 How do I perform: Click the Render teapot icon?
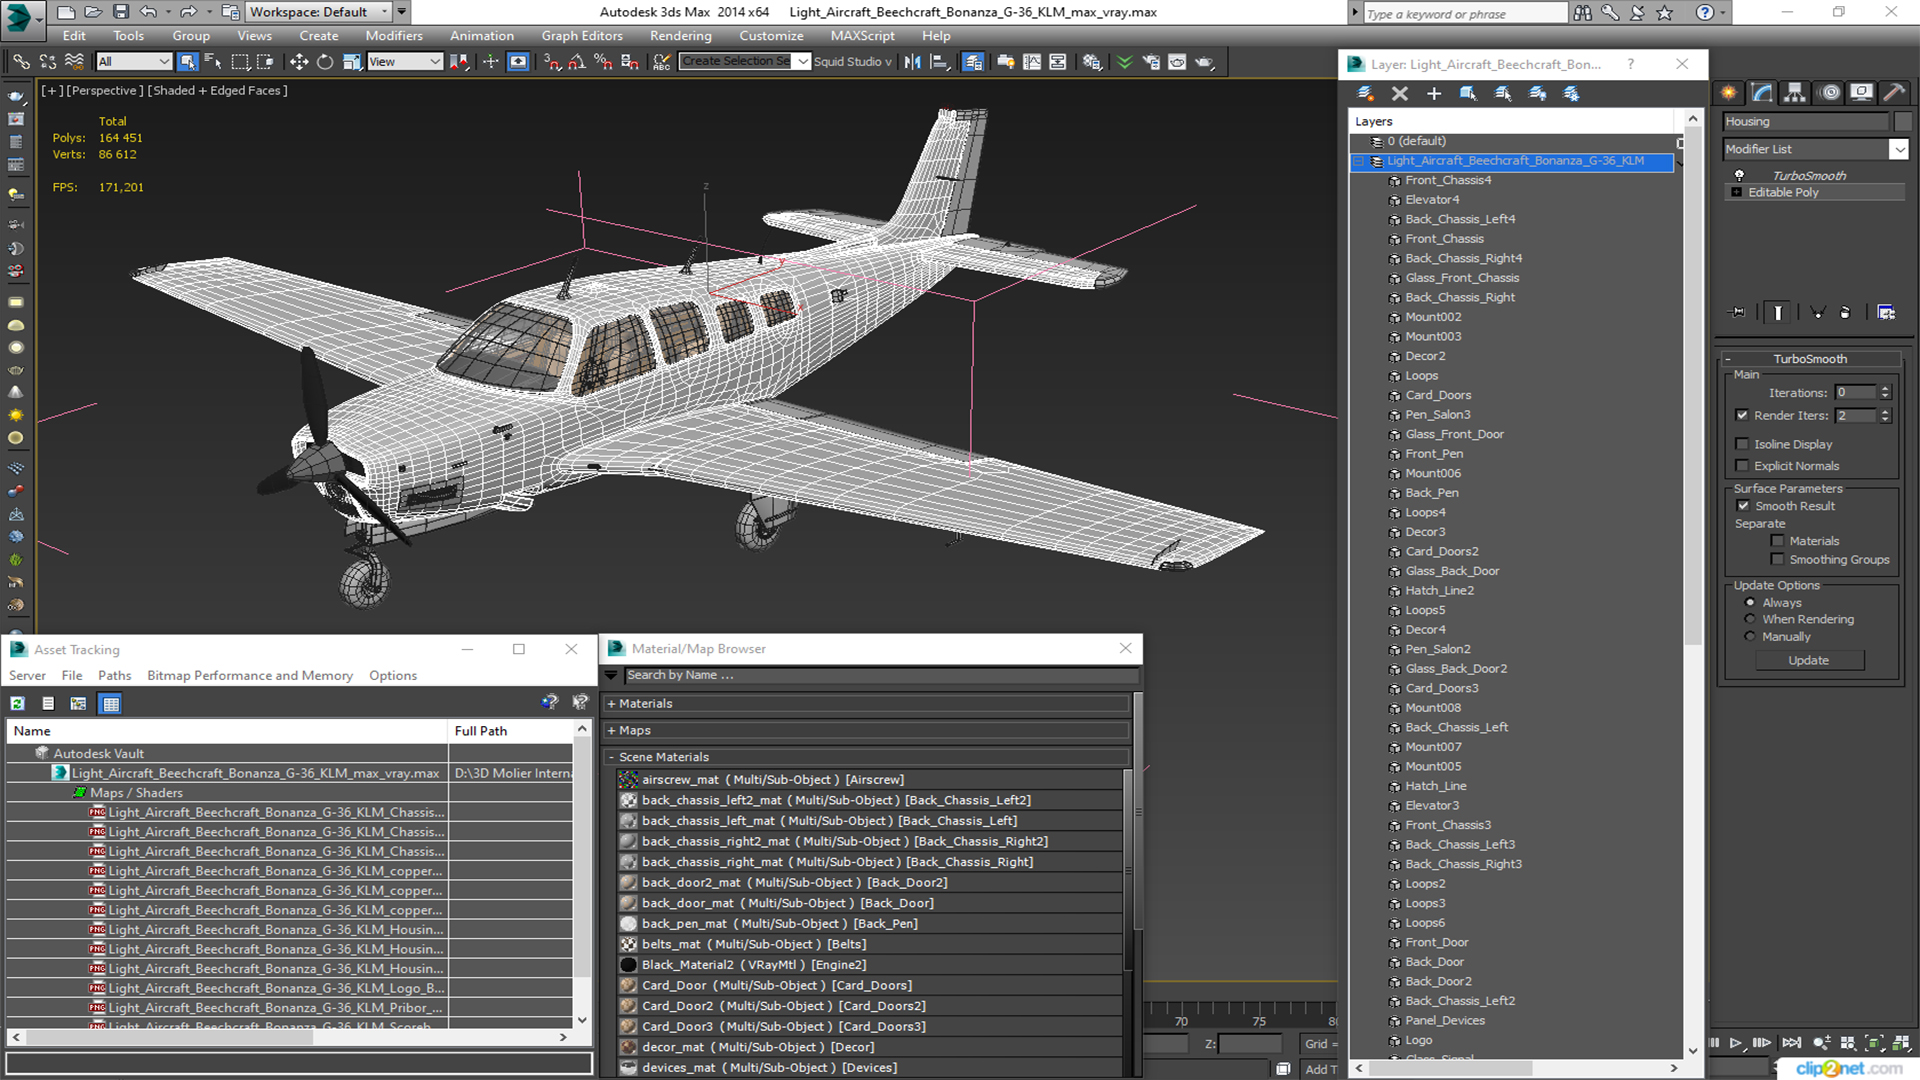click(1204, 62)
